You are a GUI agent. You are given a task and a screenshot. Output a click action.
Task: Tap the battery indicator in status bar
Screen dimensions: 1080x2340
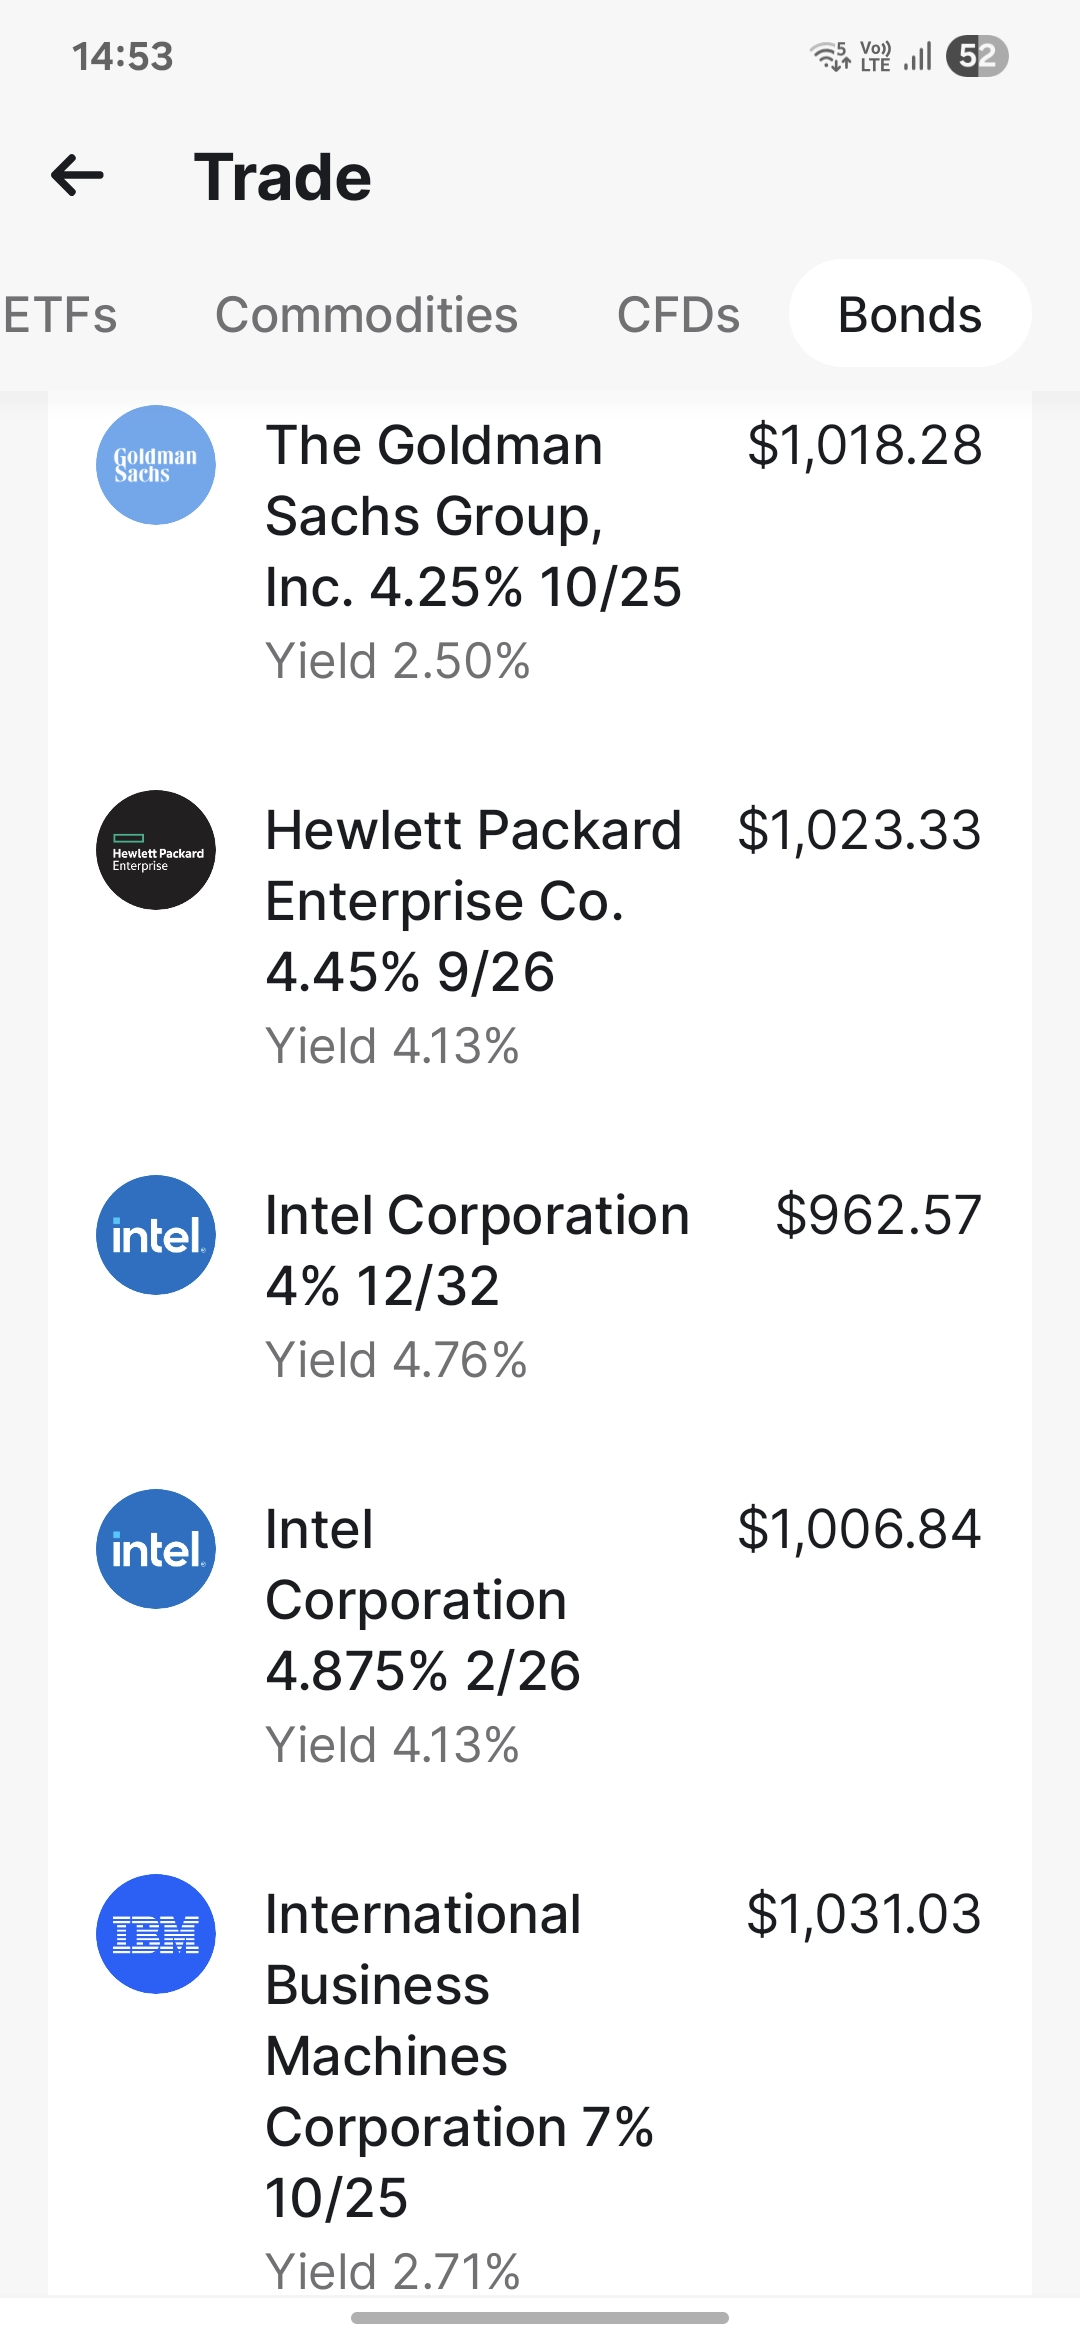click(x=977, y=56)
